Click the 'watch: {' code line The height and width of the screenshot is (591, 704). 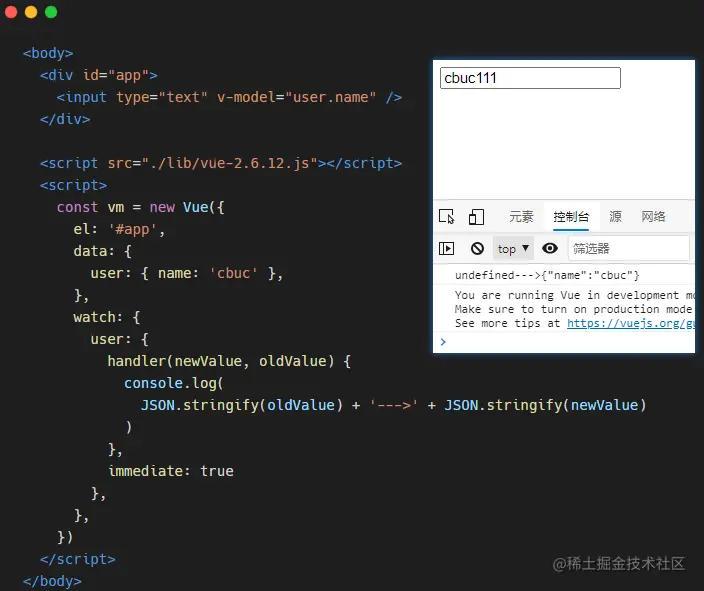[107, 317]
